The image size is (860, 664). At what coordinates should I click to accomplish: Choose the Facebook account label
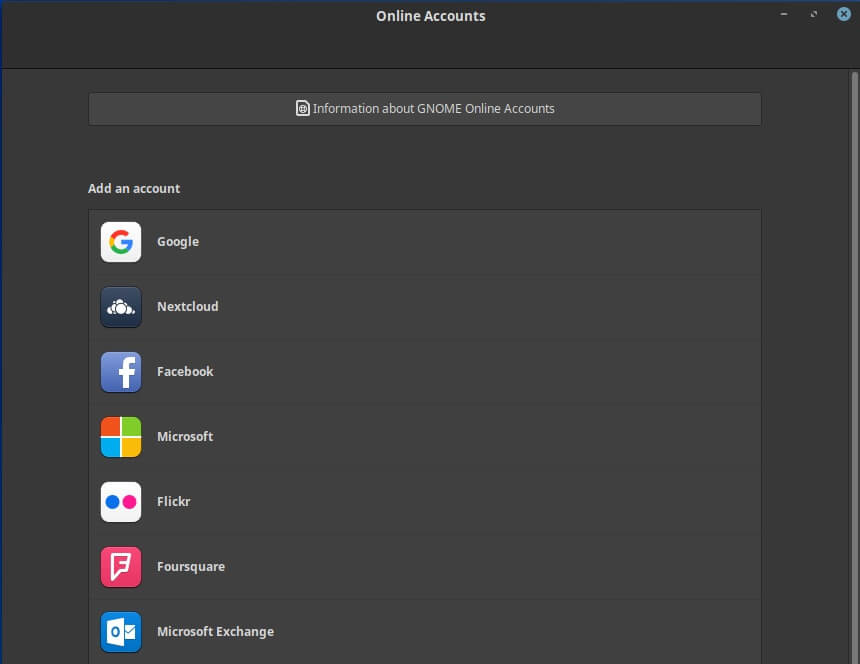coord(185,372)
